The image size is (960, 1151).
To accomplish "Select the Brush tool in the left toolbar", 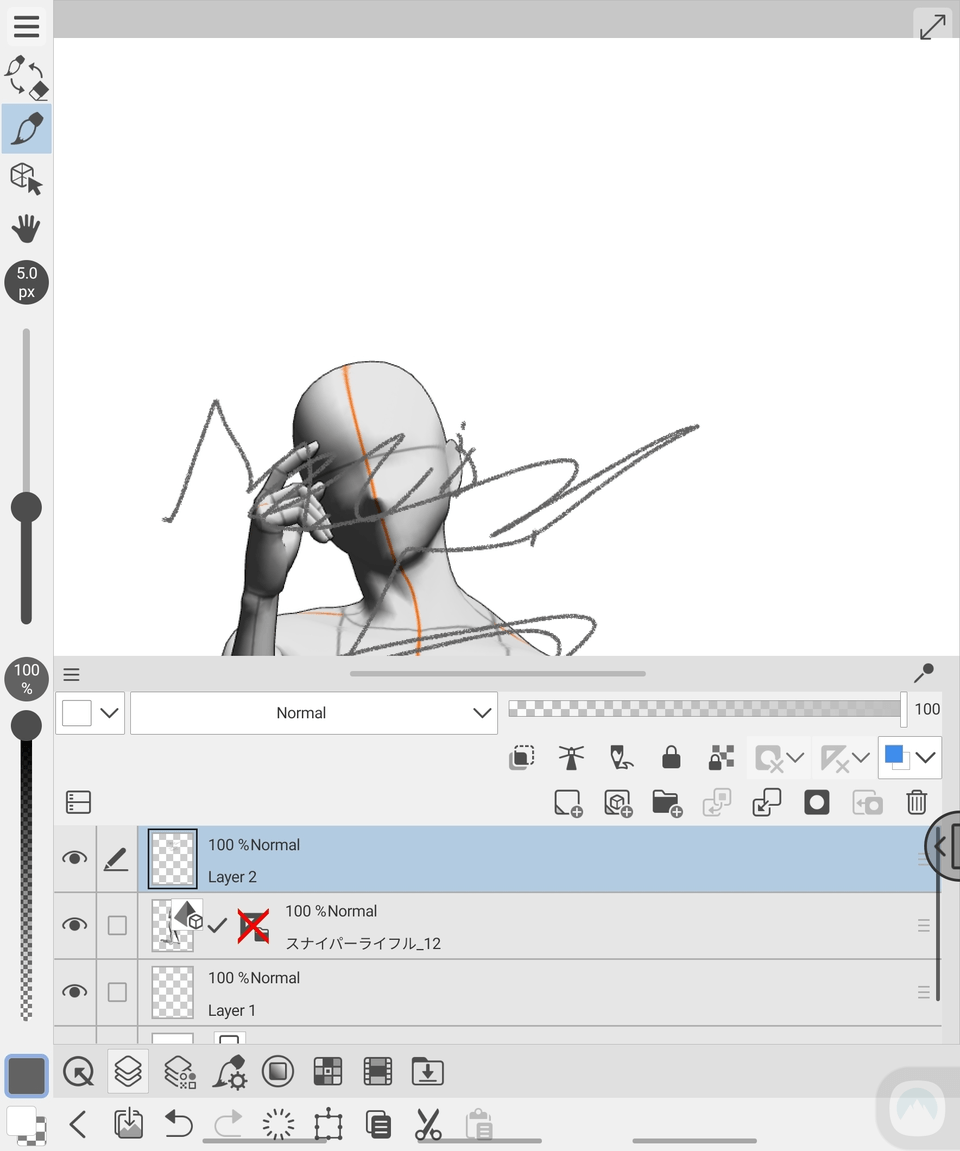I will pos(25,128).
